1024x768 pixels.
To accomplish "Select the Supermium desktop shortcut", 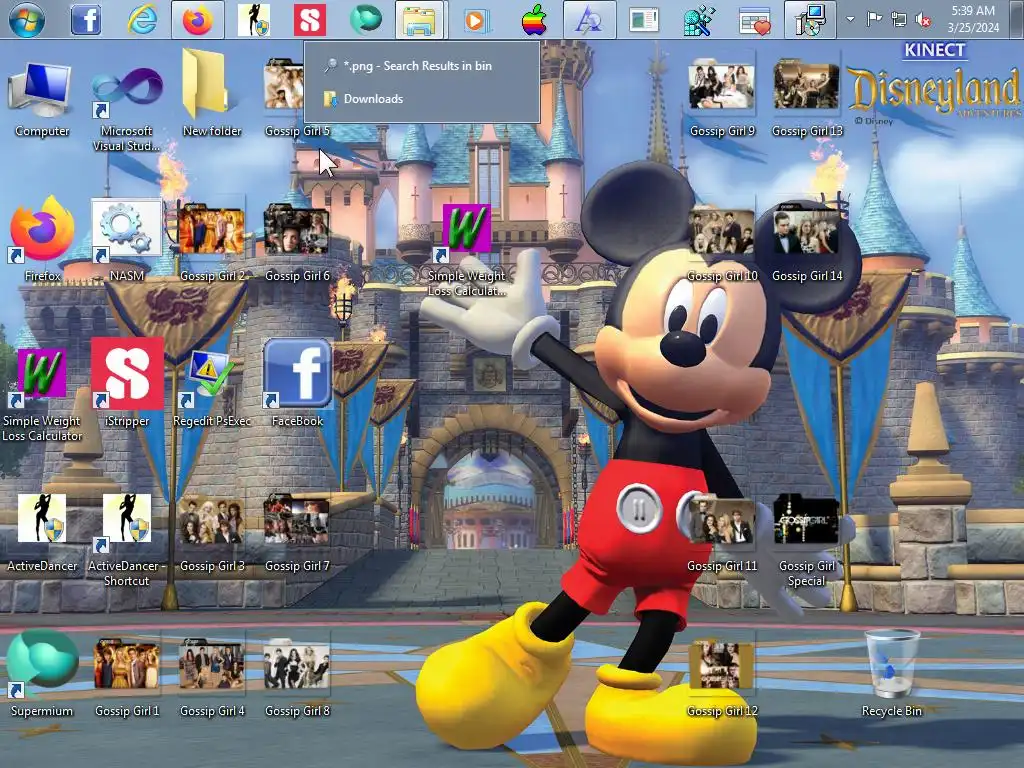I will 42,674.
